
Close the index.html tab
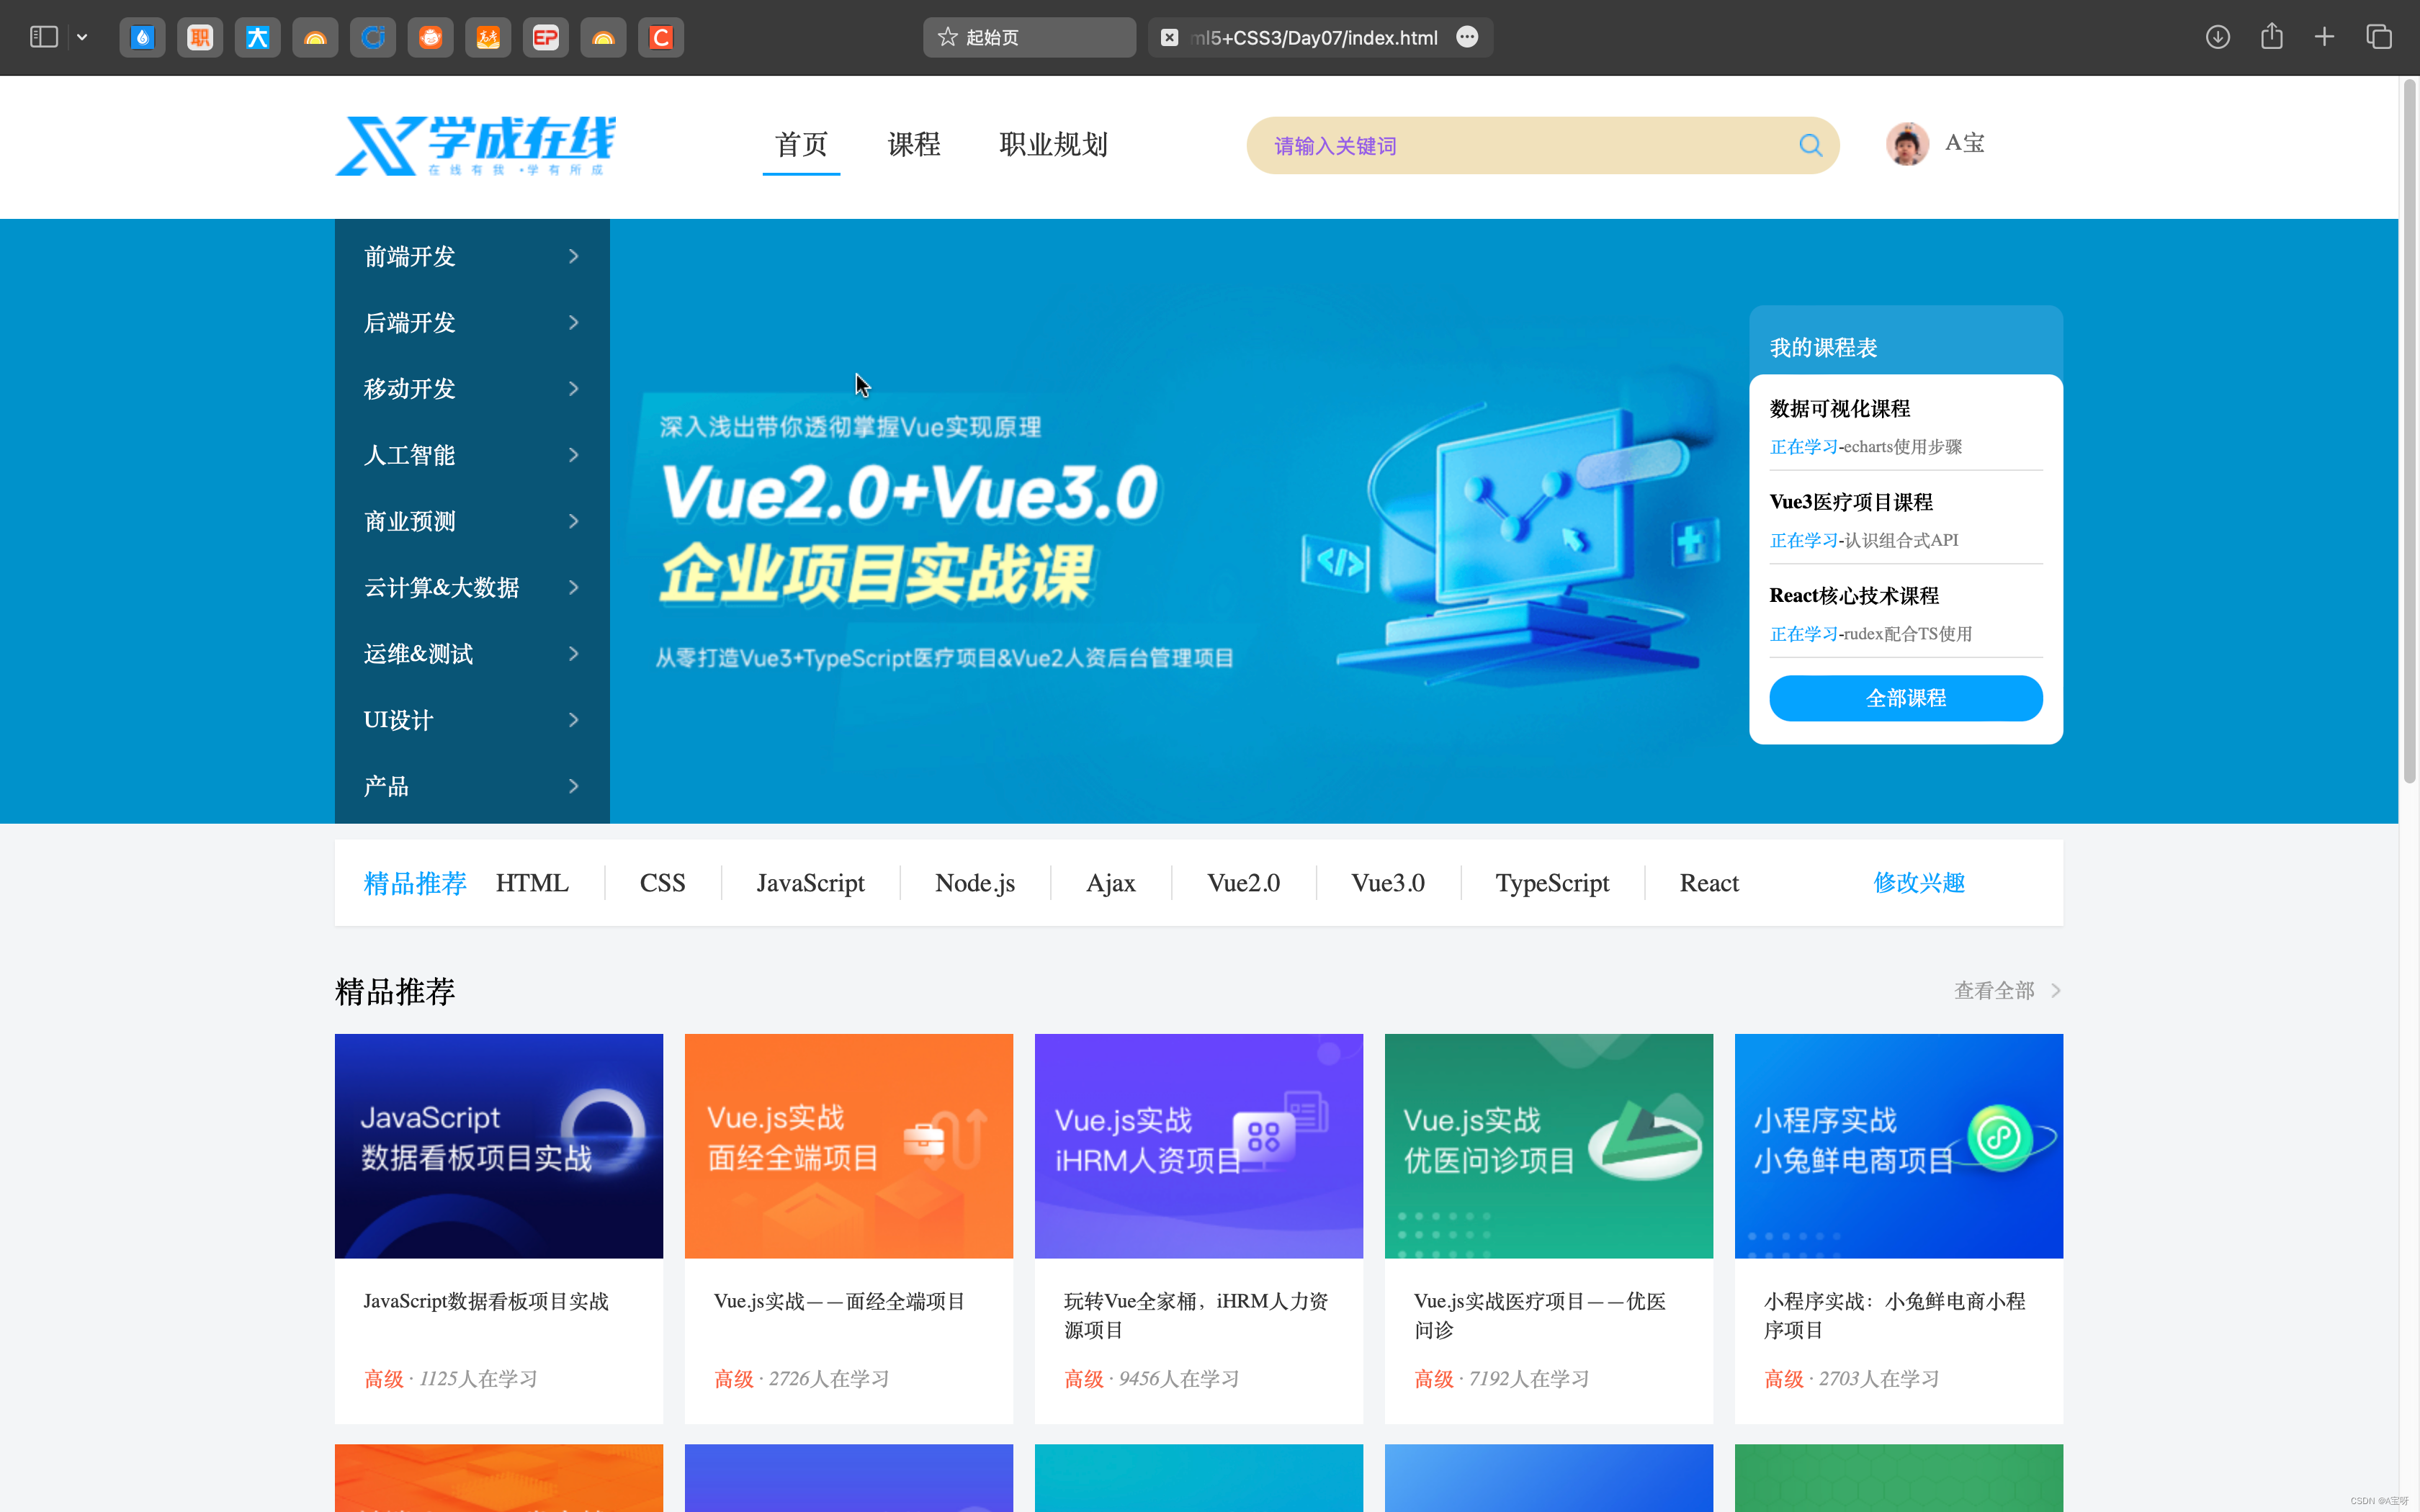tap(1168, 38)
